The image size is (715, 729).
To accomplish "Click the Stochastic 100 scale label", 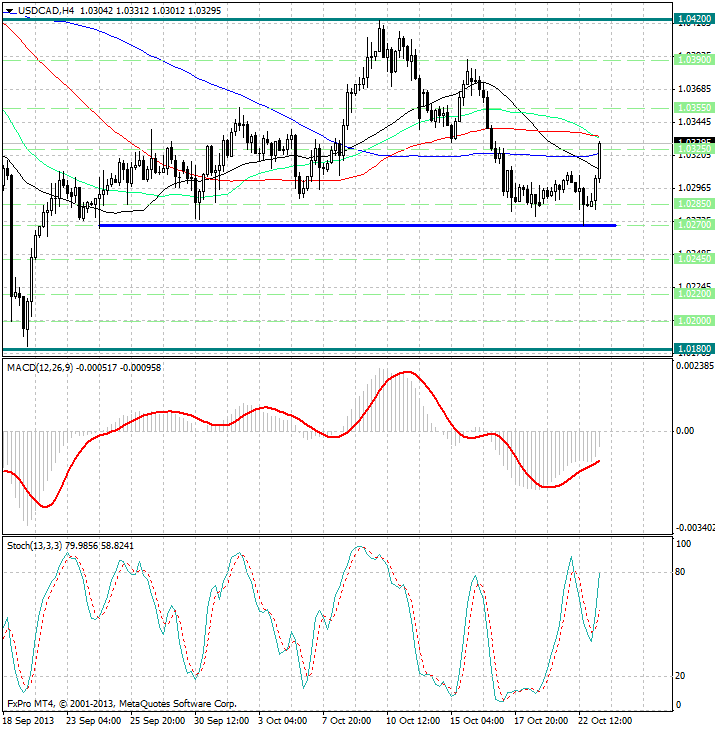I will pyautogui.click(x=683, y=543).
